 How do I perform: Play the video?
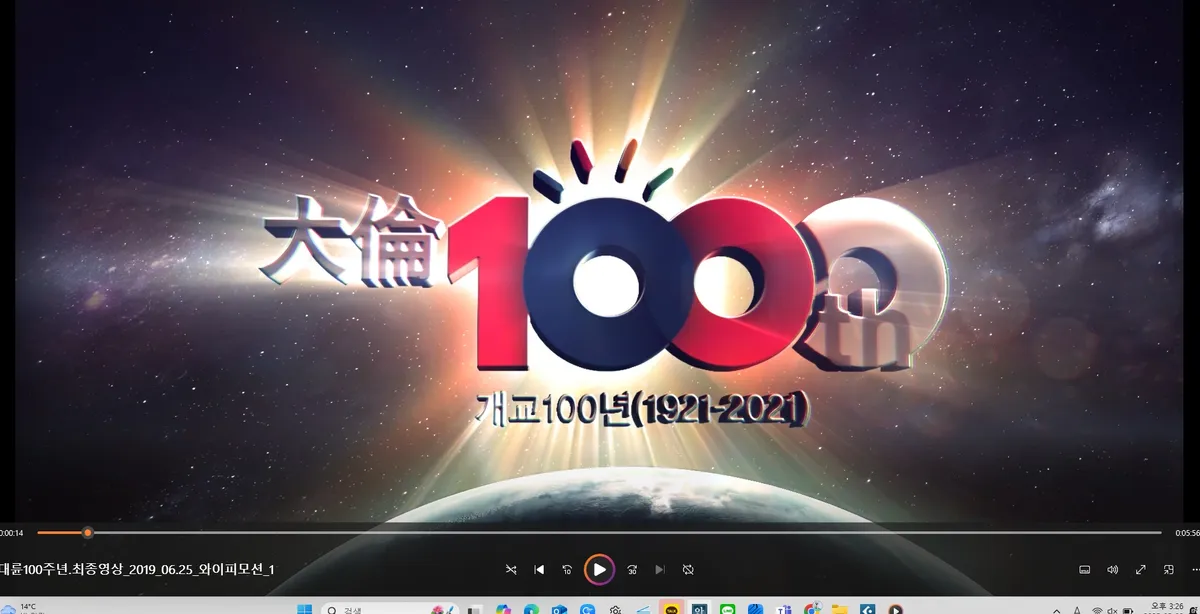599,569
